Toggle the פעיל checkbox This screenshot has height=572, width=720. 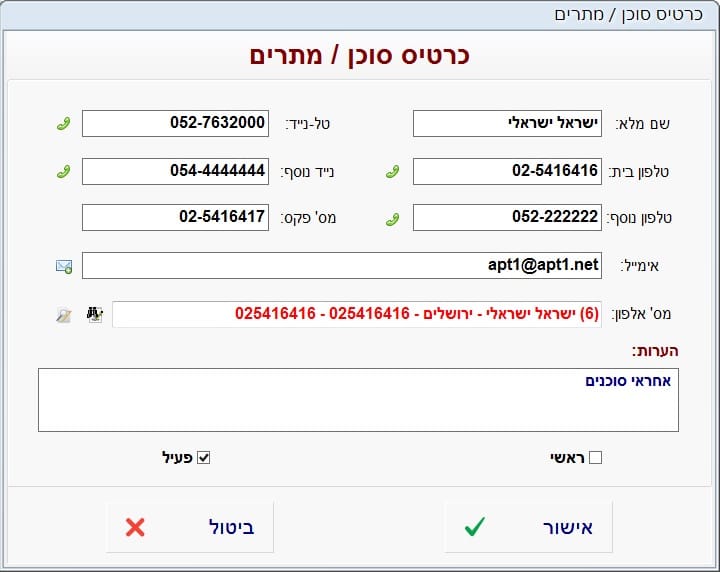pos(204,458)
